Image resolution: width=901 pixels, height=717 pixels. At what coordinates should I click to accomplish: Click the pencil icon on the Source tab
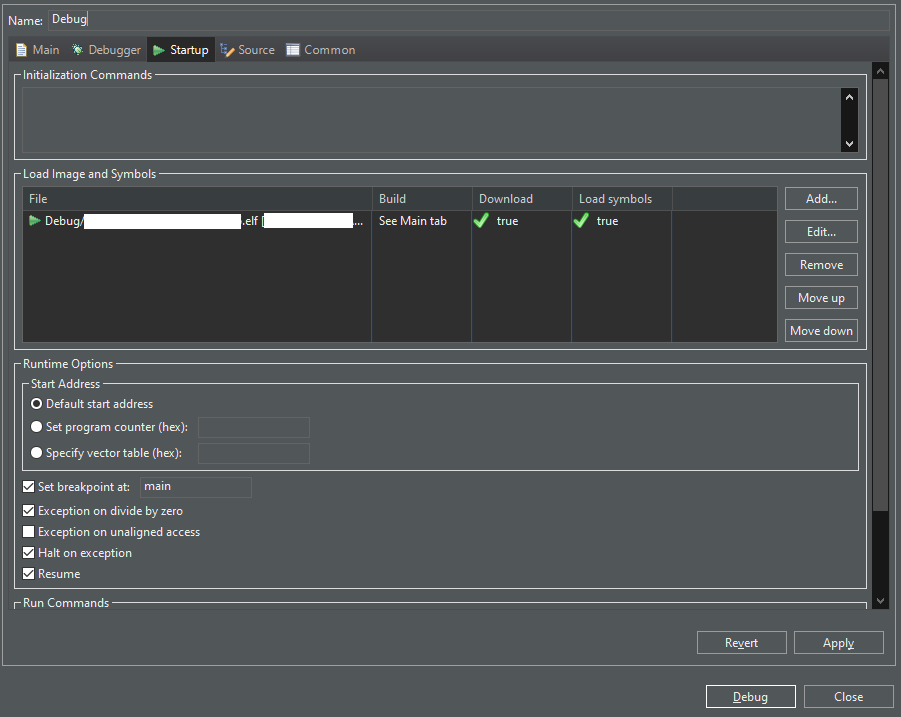226,49
